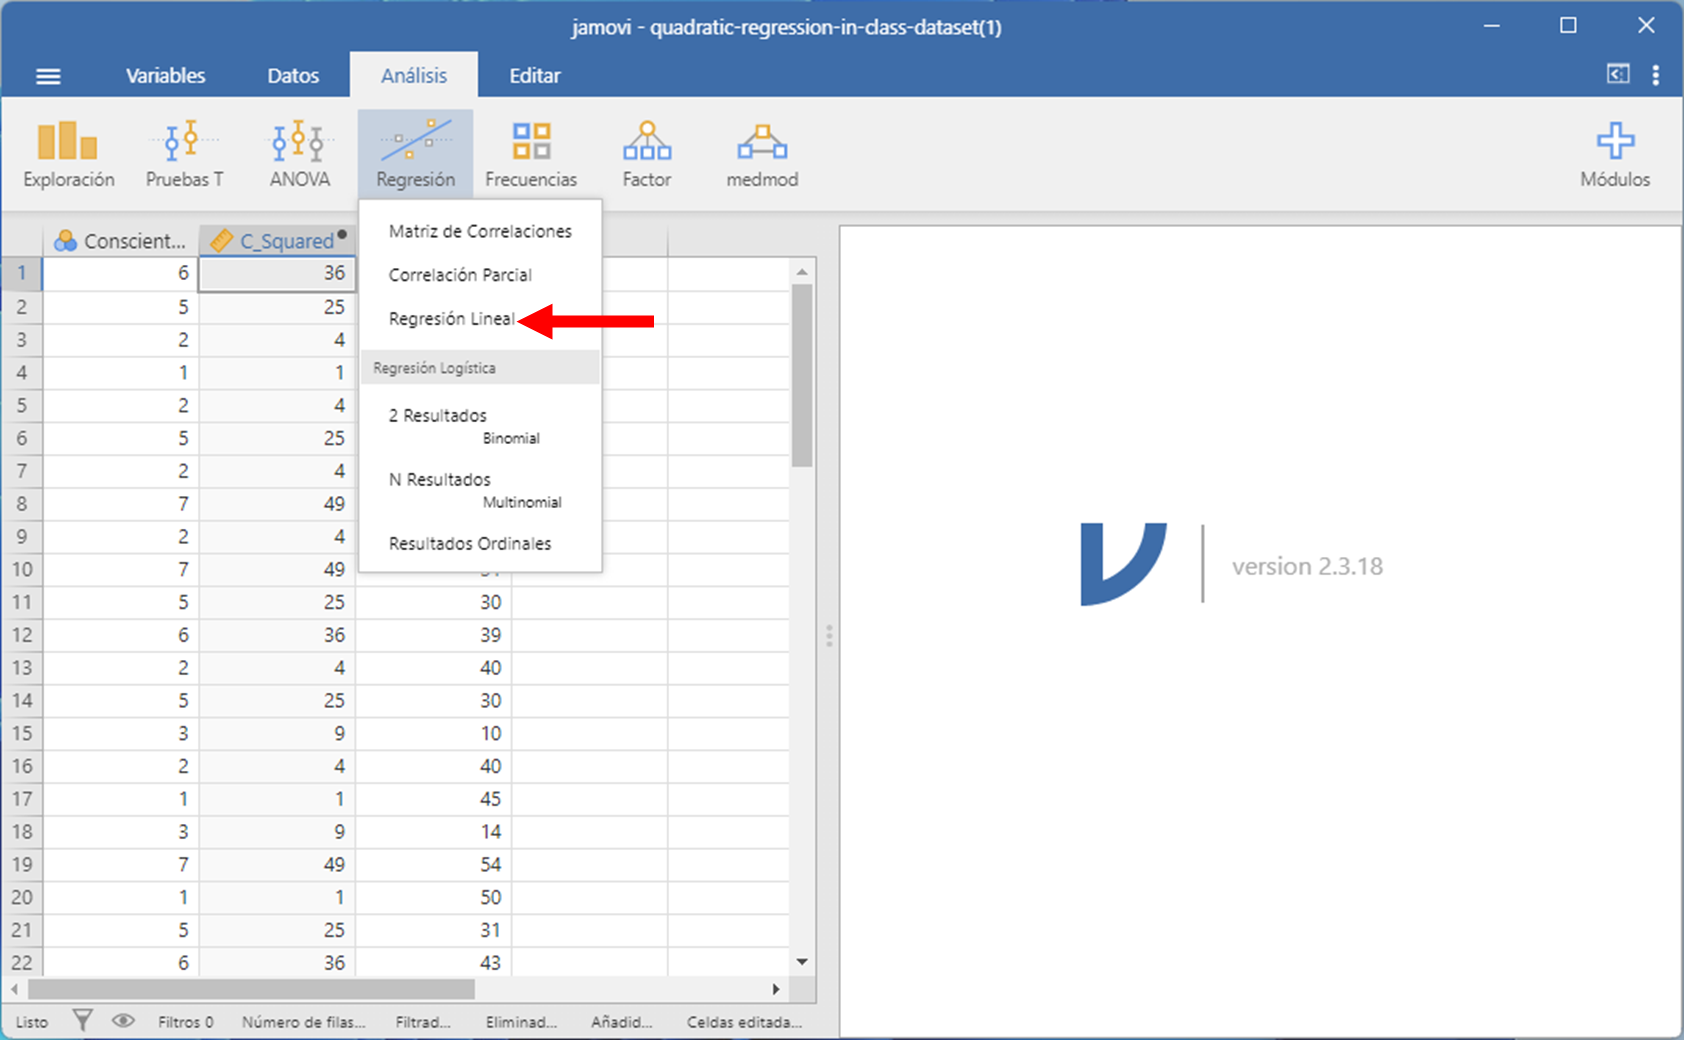Collapse the Regresión dropdown menu

point(415,154)
